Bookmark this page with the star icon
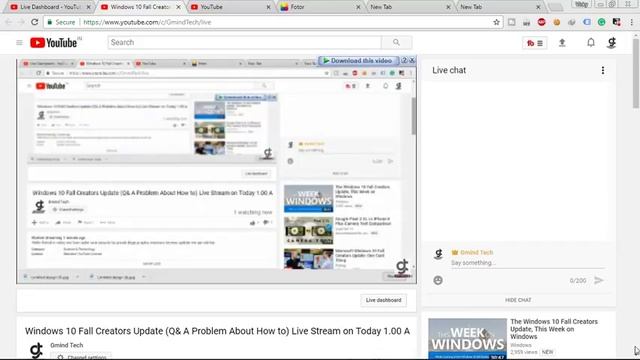Image resolution: width=640 pixels, height=360 pixels. pyautogui.click(x=496, y=22)
